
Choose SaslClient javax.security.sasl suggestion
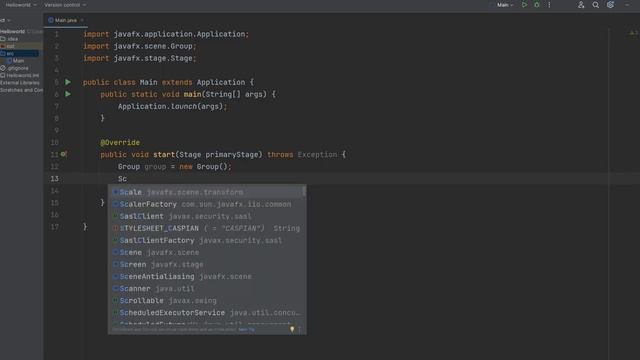point(207,216)
